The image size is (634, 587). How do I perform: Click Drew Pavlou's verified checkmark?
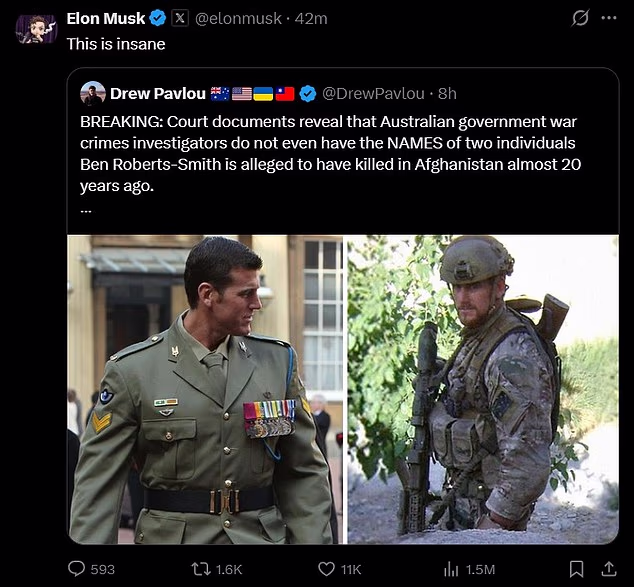click(309, 93)
